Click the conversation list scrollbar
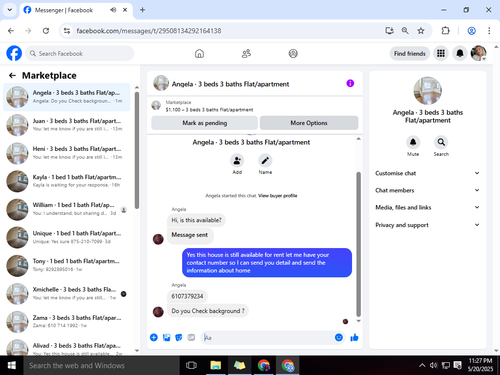This screenshot has width=500, height=375. (x=137, y=150)
